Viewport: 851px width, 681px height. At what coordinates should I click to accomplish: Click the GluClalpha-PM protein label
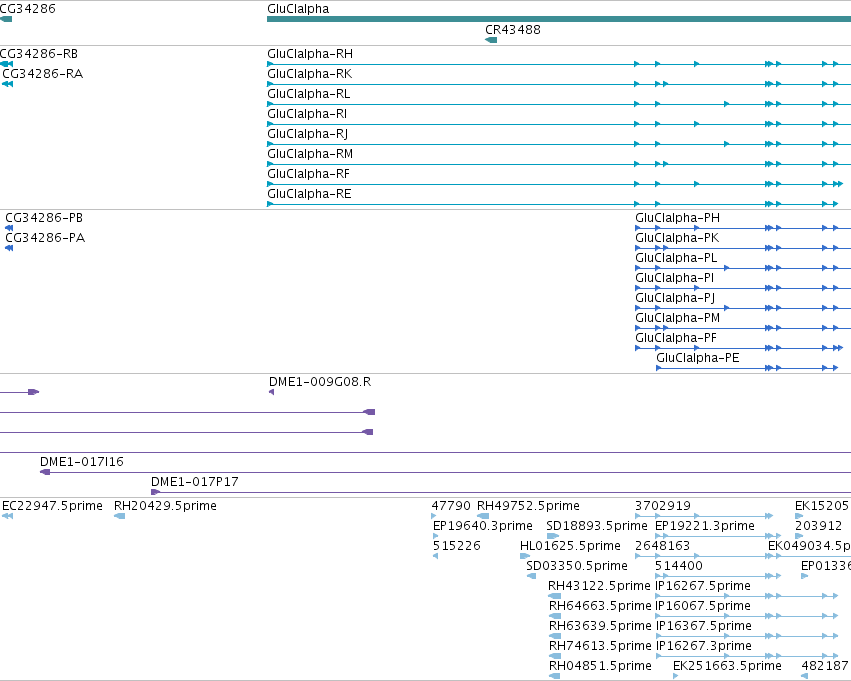pos(677,318)
